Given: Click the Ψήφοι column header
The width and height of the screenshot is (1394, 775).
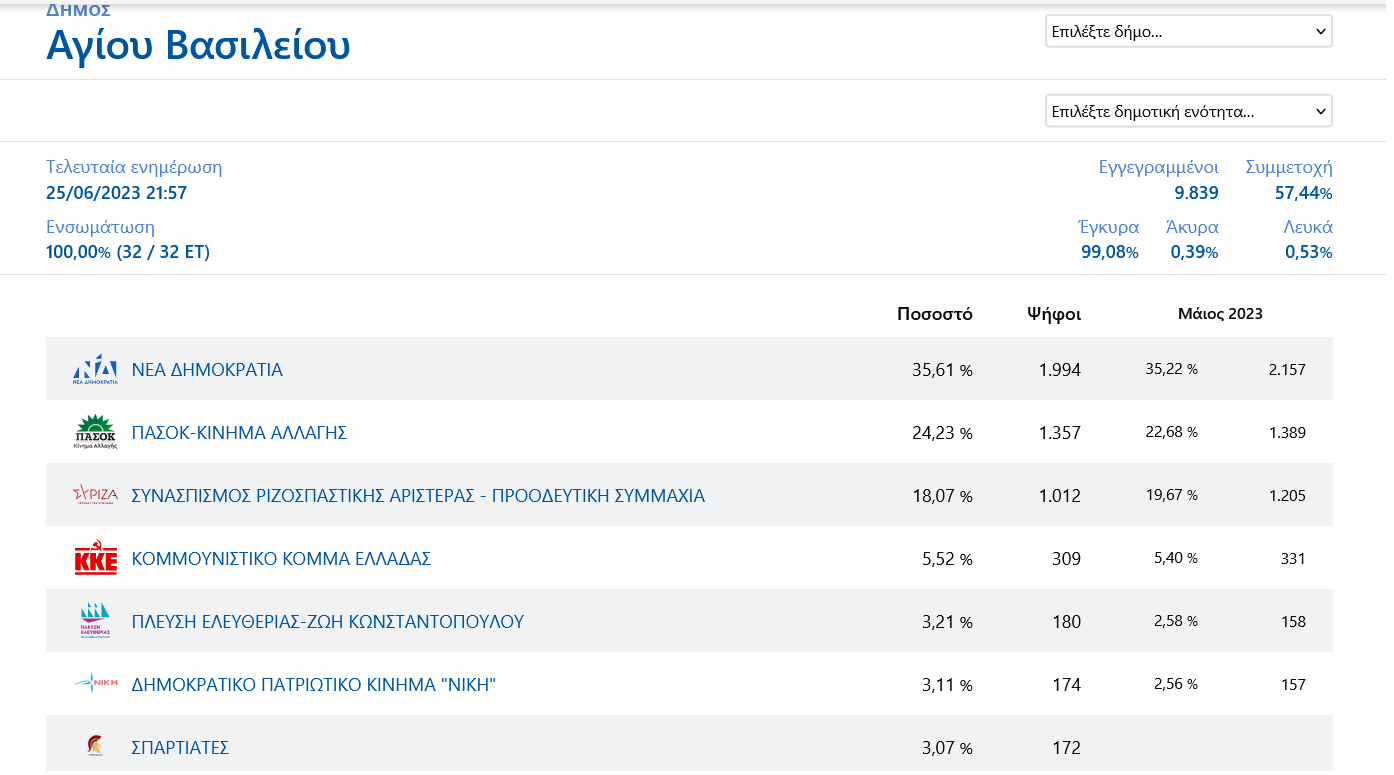Looking at the screenshot, I should (x=1053, y=314).
